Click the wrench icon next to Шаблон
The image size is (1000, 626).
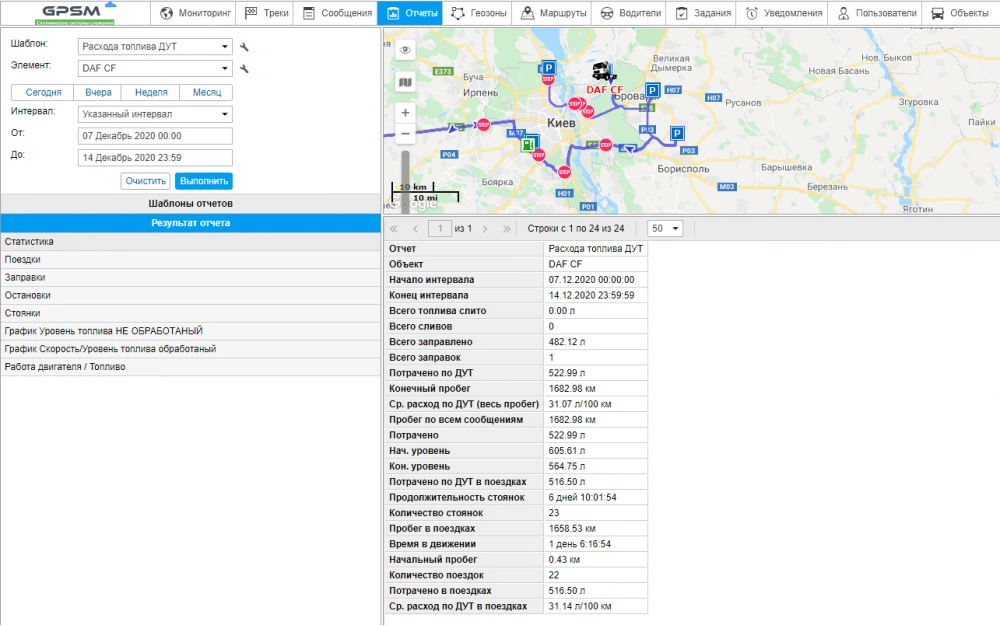pyautogui.click(x=244, y=47)
